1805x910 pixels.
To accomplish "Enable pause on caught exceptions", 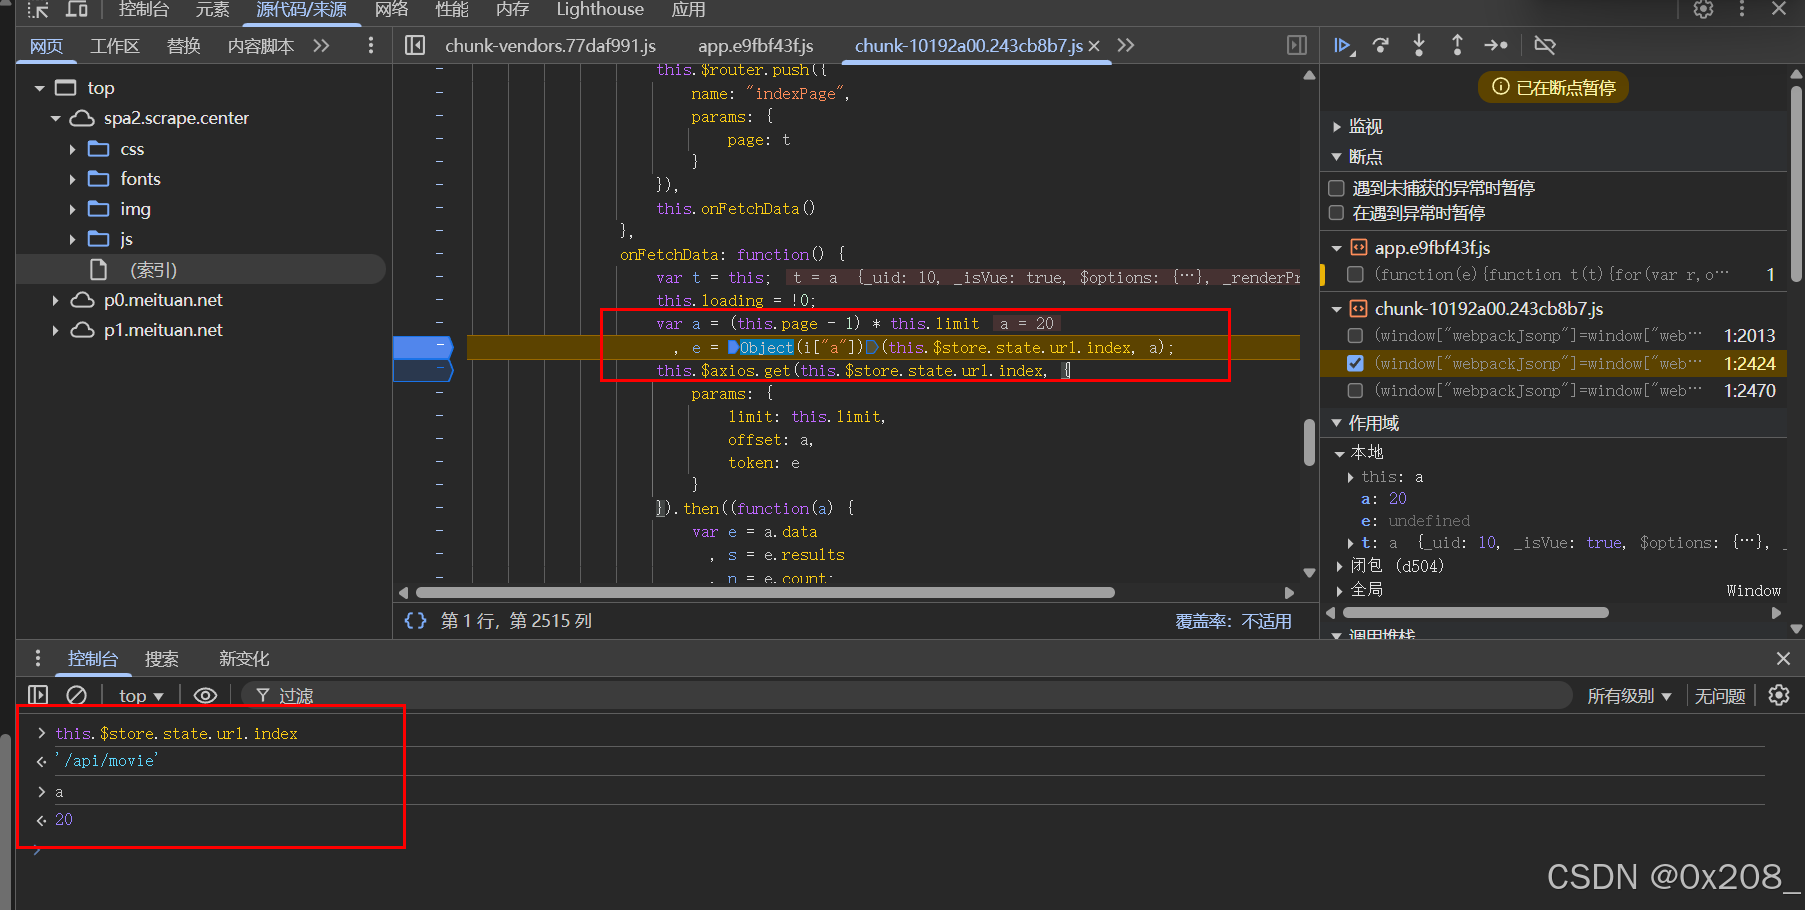I will click(1336, 213).
